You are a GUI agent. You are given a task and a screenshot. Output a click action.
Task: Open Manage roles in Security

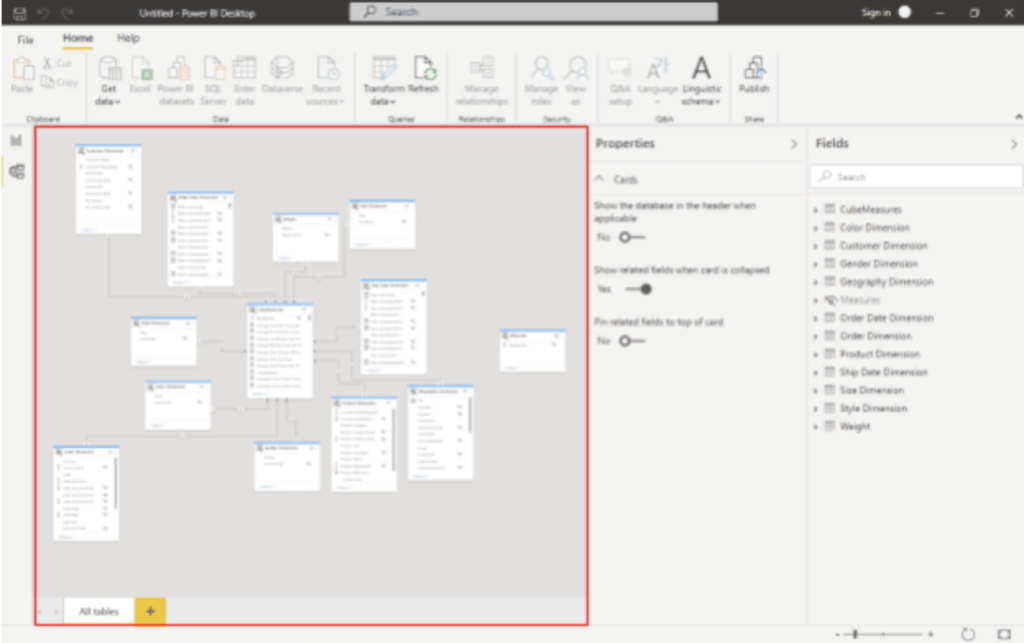point(541,81)
